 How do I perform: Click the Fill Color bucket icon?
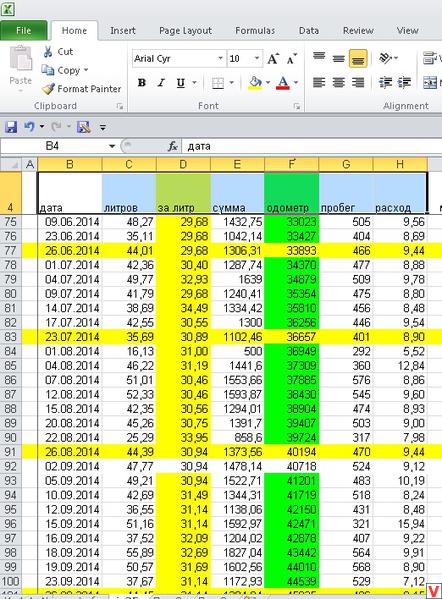[255, 83]
